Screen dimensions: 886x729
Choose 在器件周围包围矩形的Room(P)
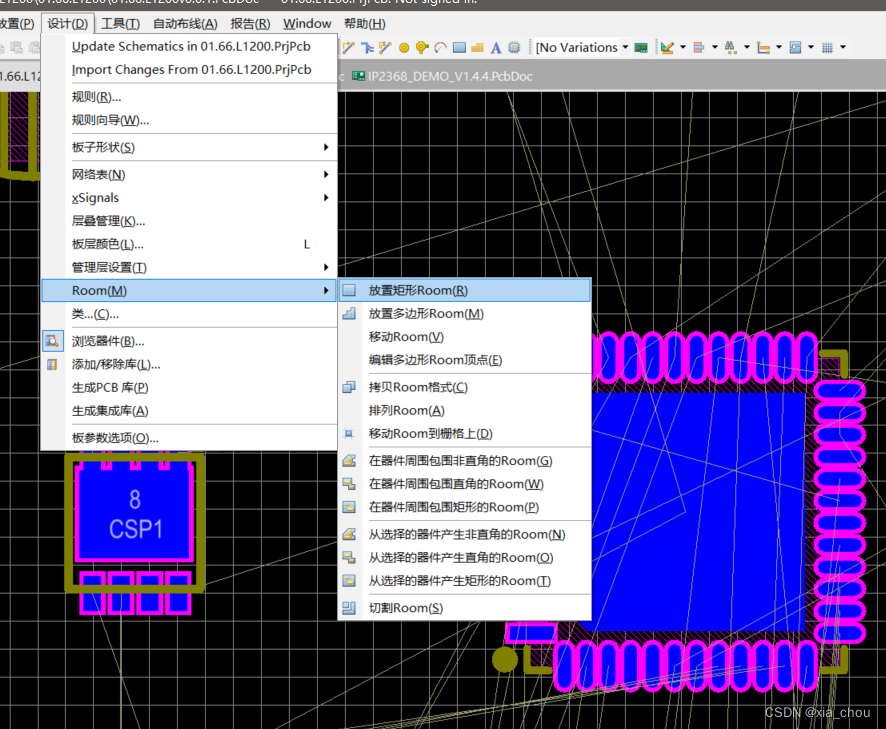tap(464, 507)
